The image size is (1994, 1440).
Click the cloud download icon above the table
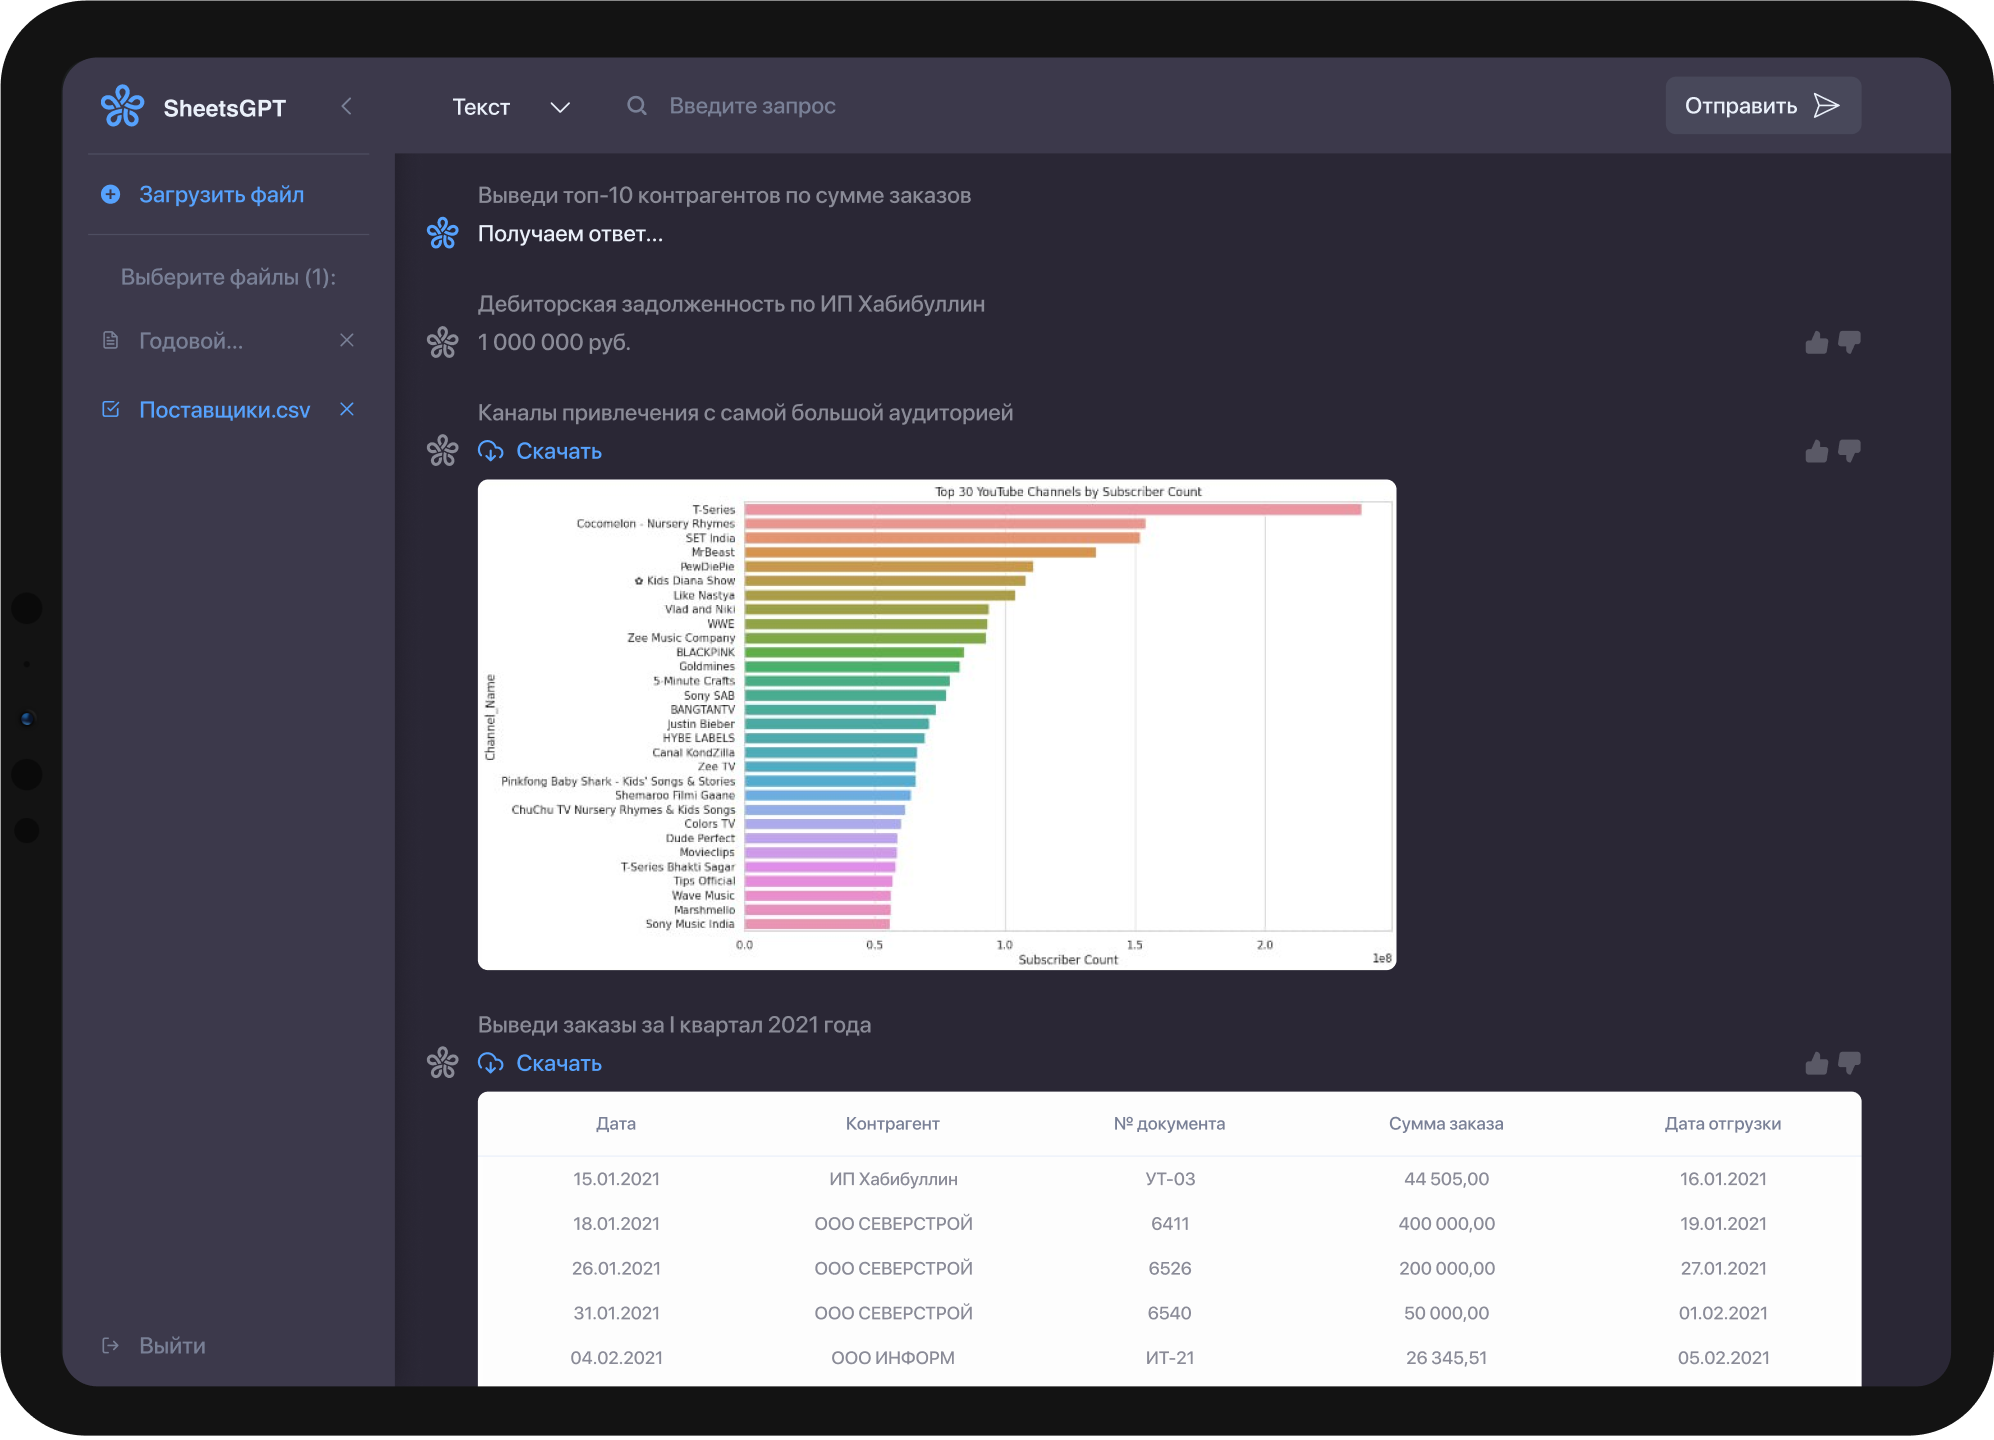click(x=491, y=1064)
